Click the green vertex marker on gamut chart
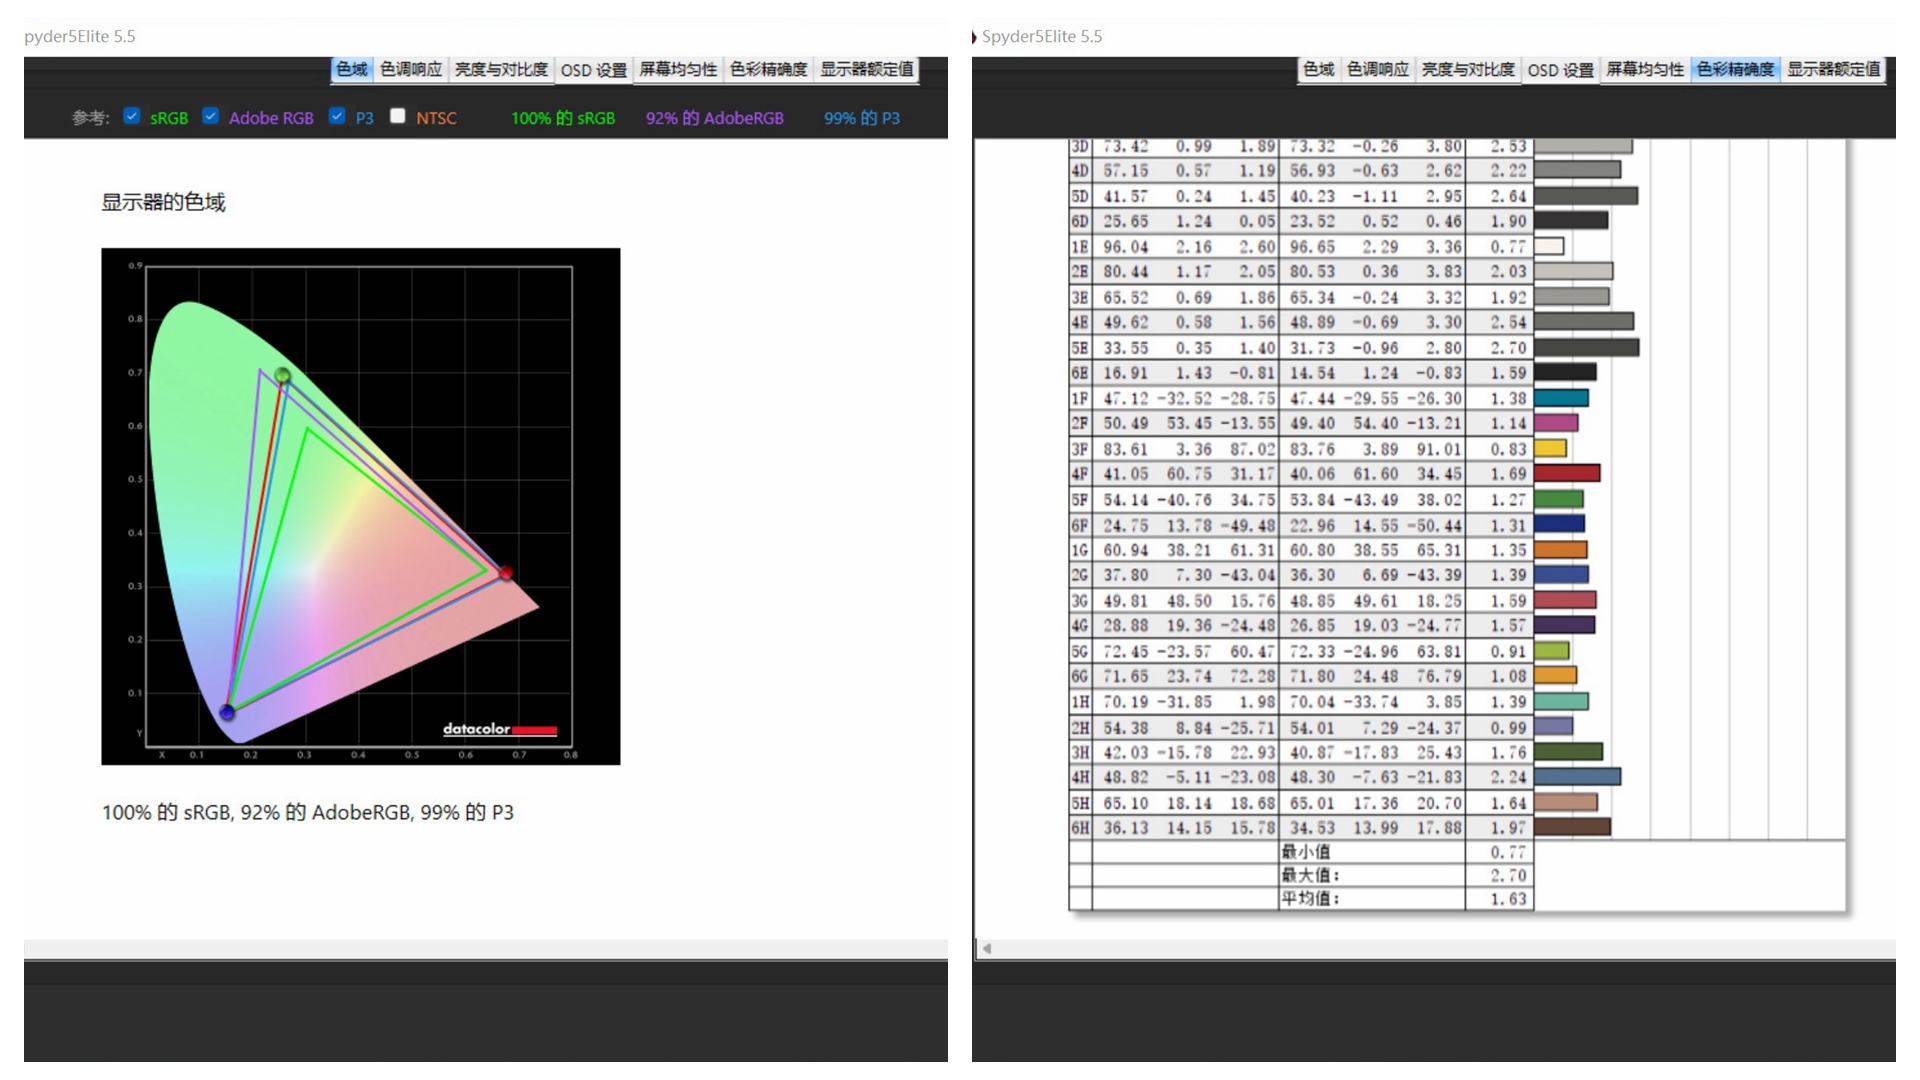 [x=283, y=376]
